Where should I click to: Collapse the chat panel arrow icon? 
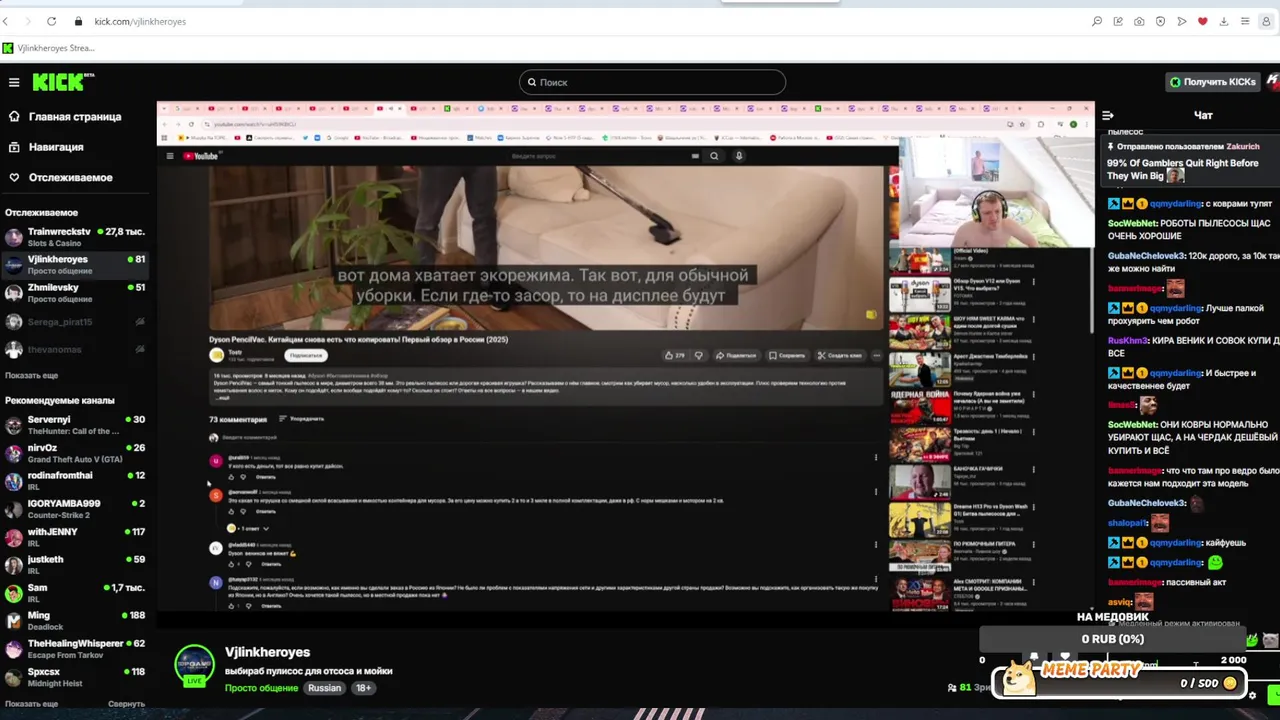pyautogui.click(x=1108, y=116)
